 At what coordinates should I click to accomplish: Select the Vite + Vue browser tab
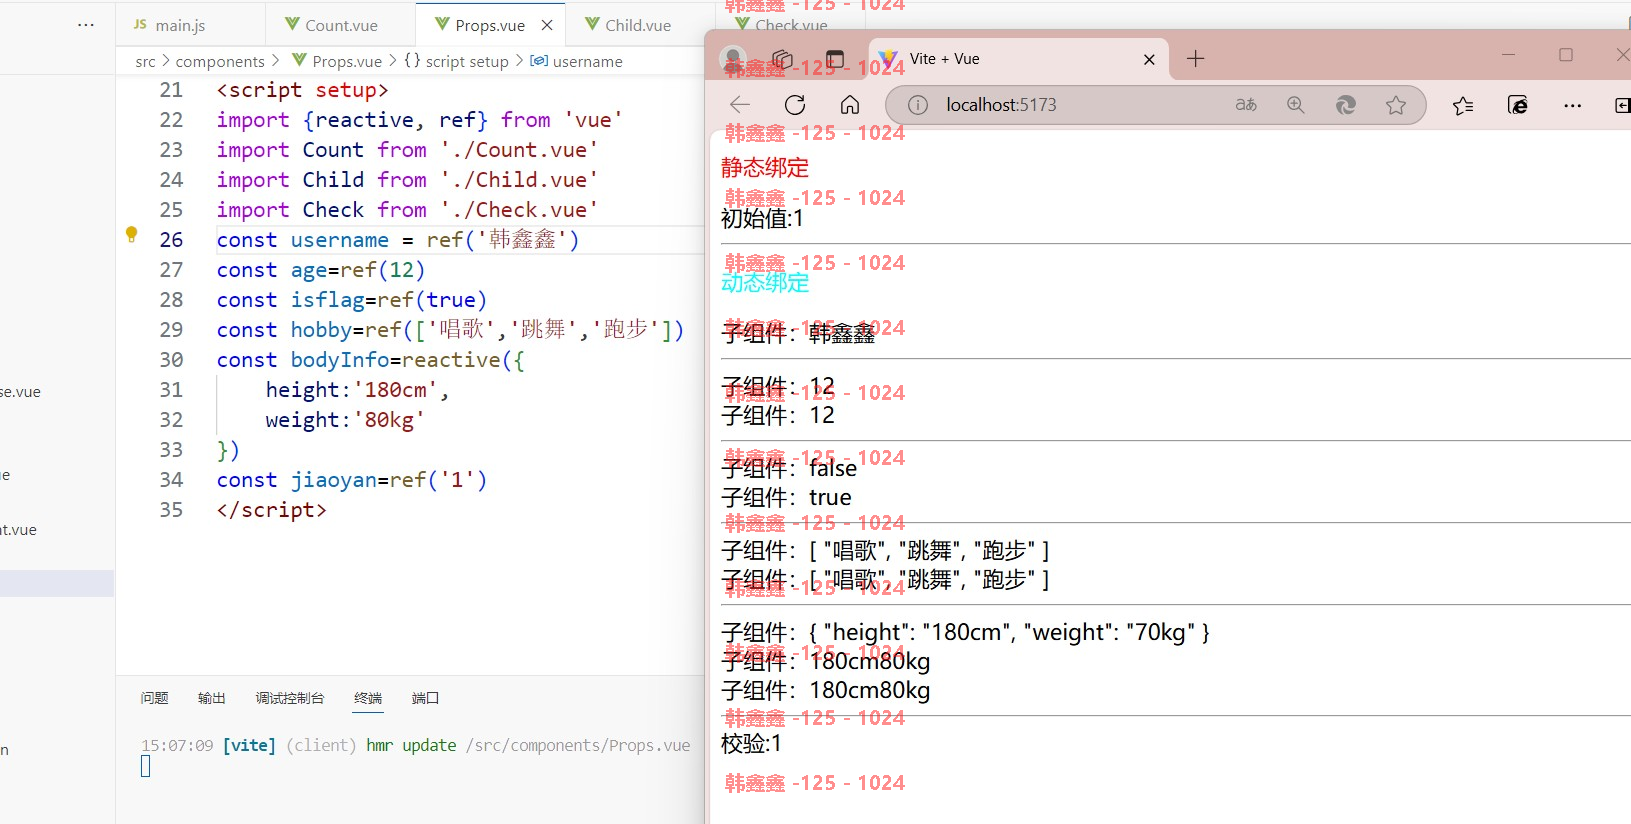click(1020, 59)
